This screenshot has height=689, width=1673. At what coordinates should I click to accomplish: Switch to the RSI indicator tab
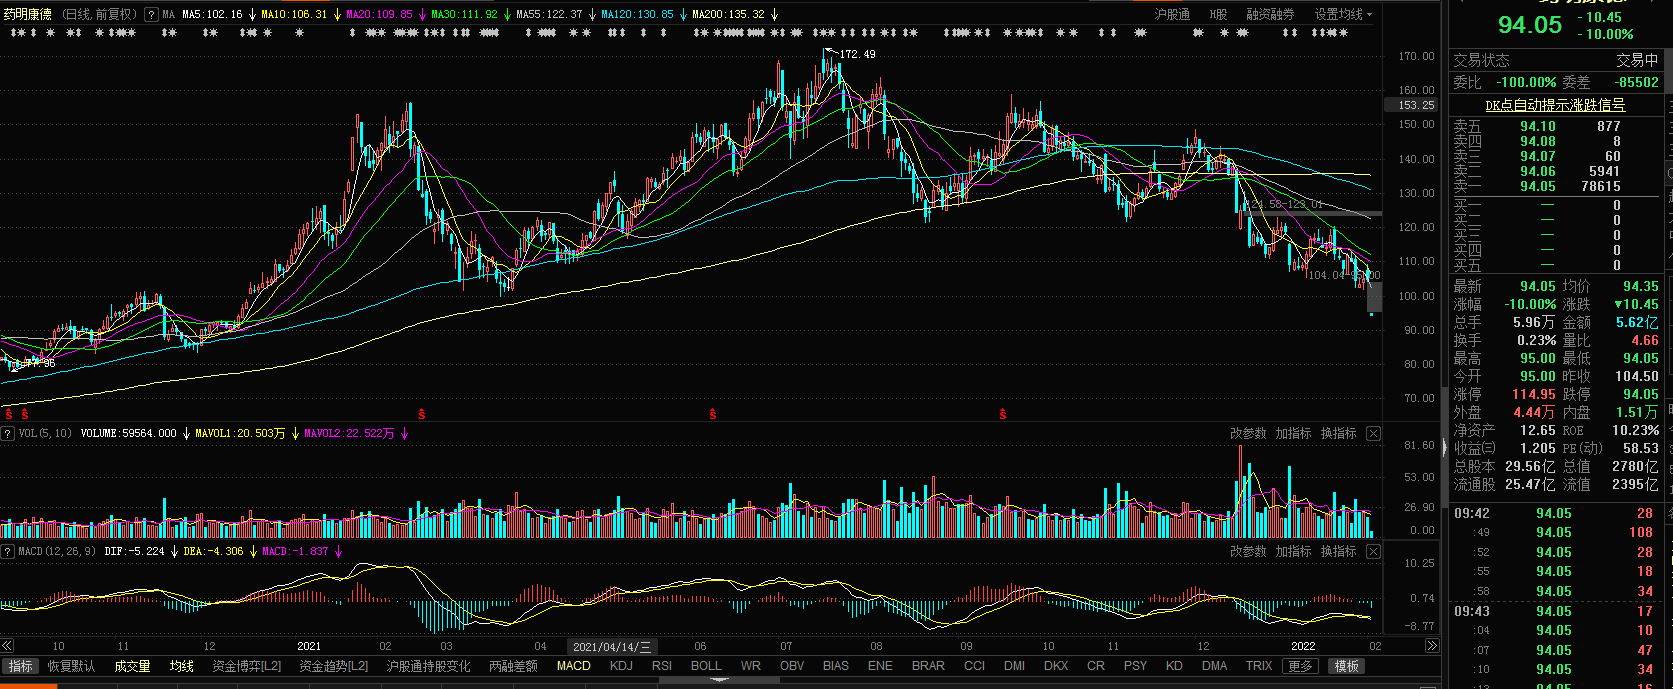click(662, 666)
